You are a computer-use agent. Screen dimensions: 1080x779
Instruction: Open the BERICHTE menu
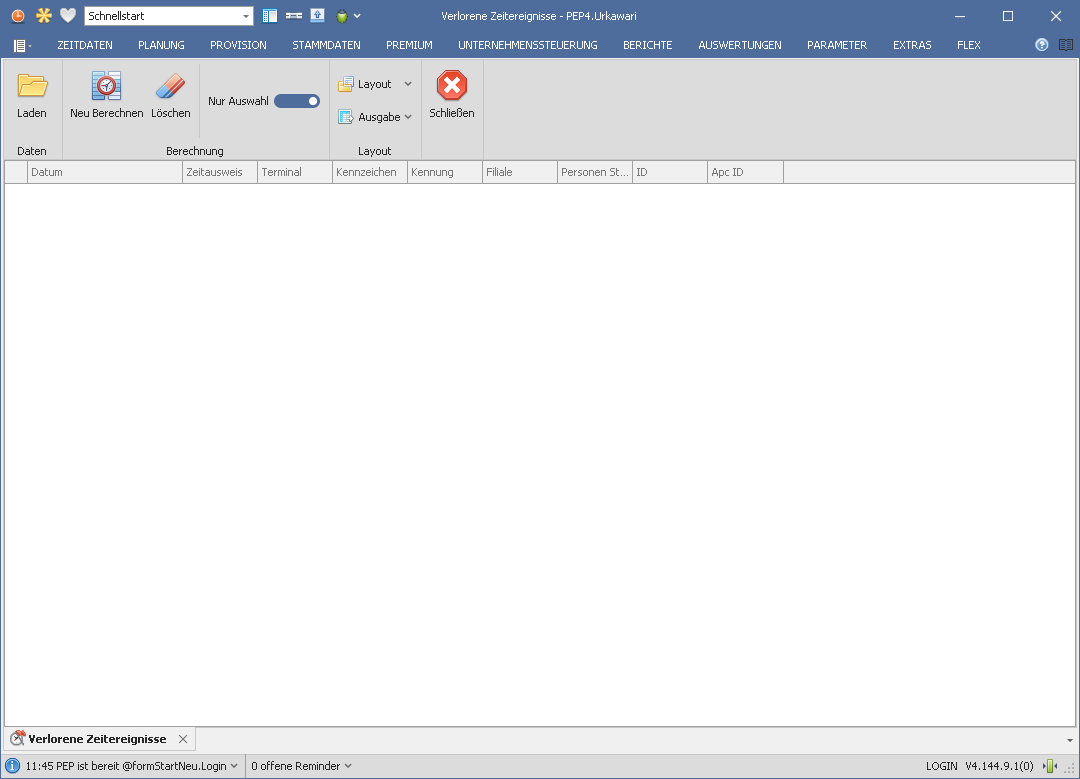(x=647, y=45)
